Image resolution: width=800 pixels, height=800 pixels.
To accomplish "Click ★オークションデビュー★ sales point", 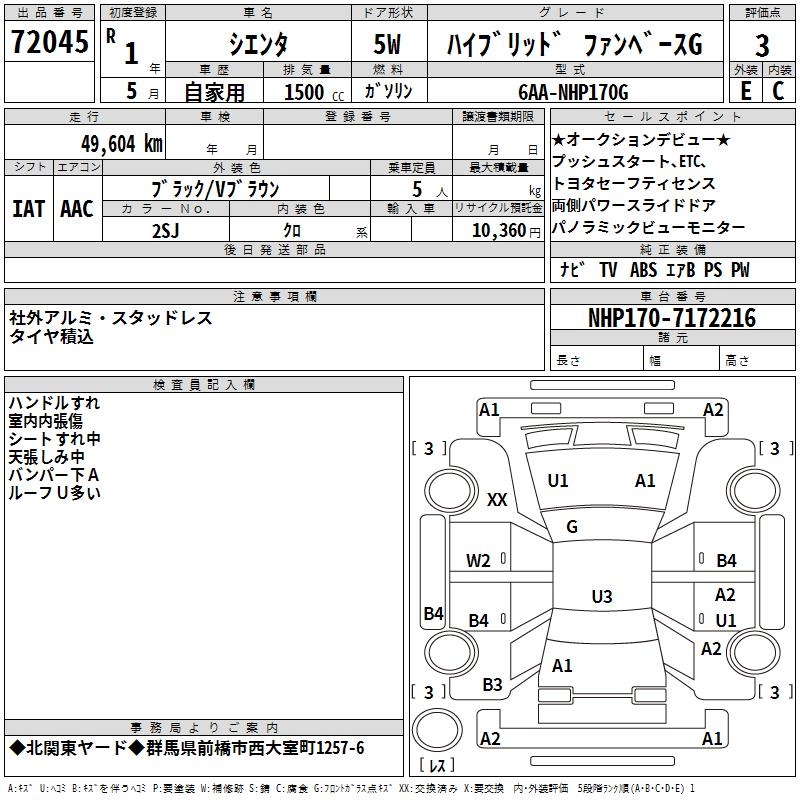I will coord(641,139).
